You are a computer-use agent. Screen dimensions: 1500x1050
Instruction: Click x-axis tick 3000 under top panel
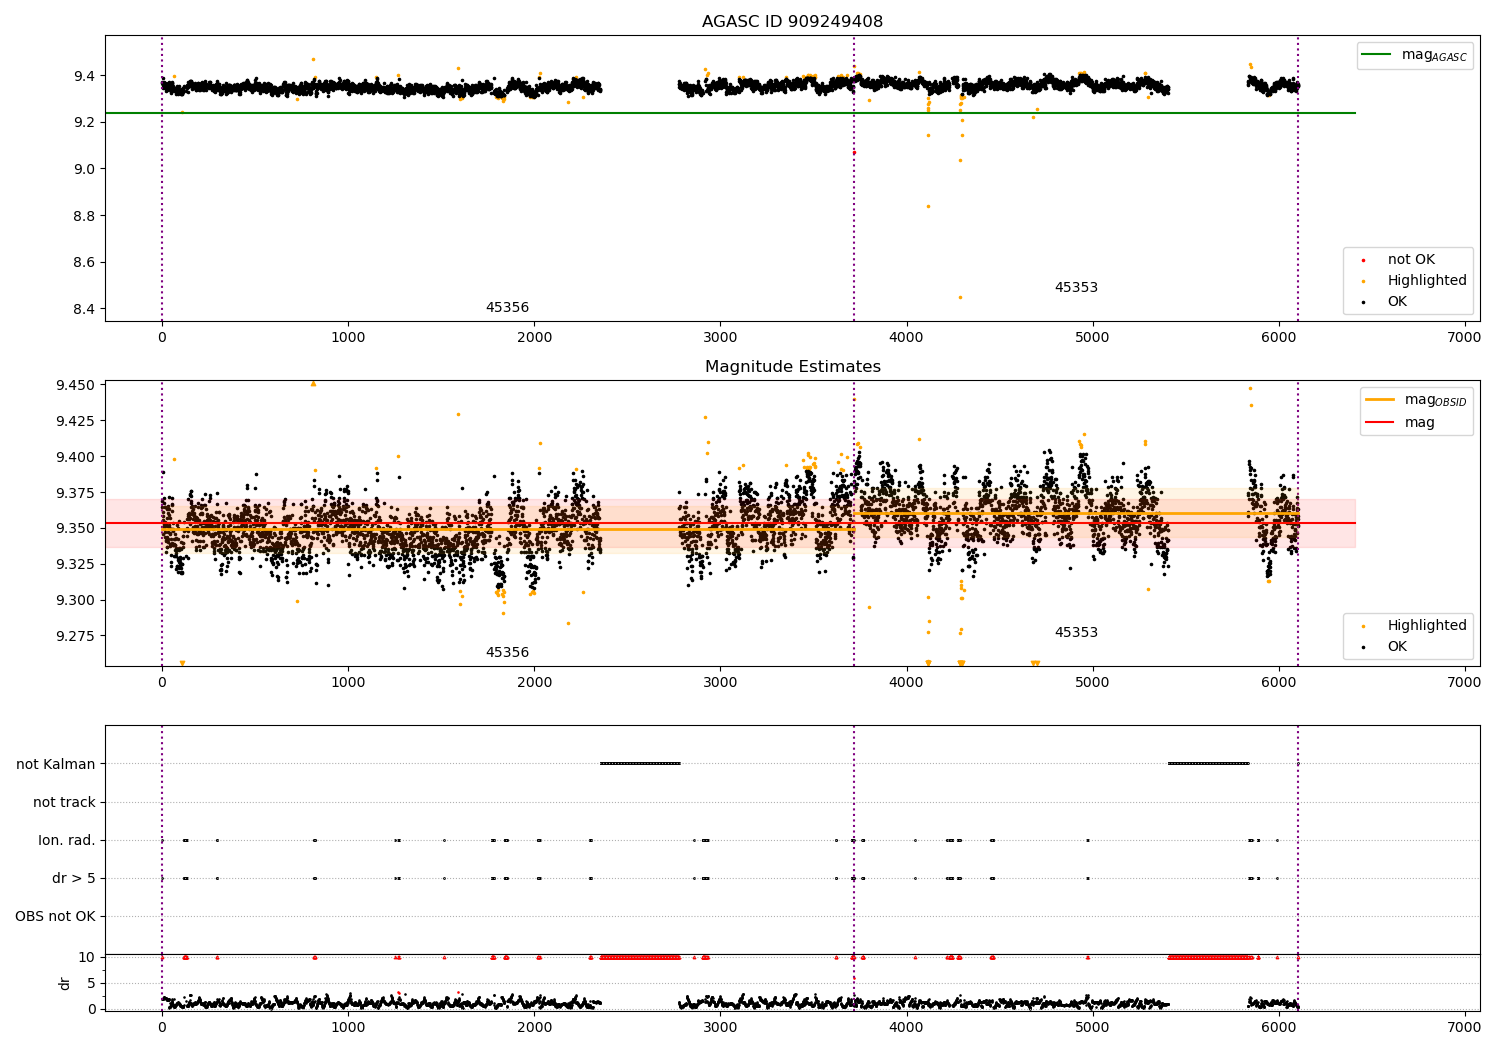(720, 338)
